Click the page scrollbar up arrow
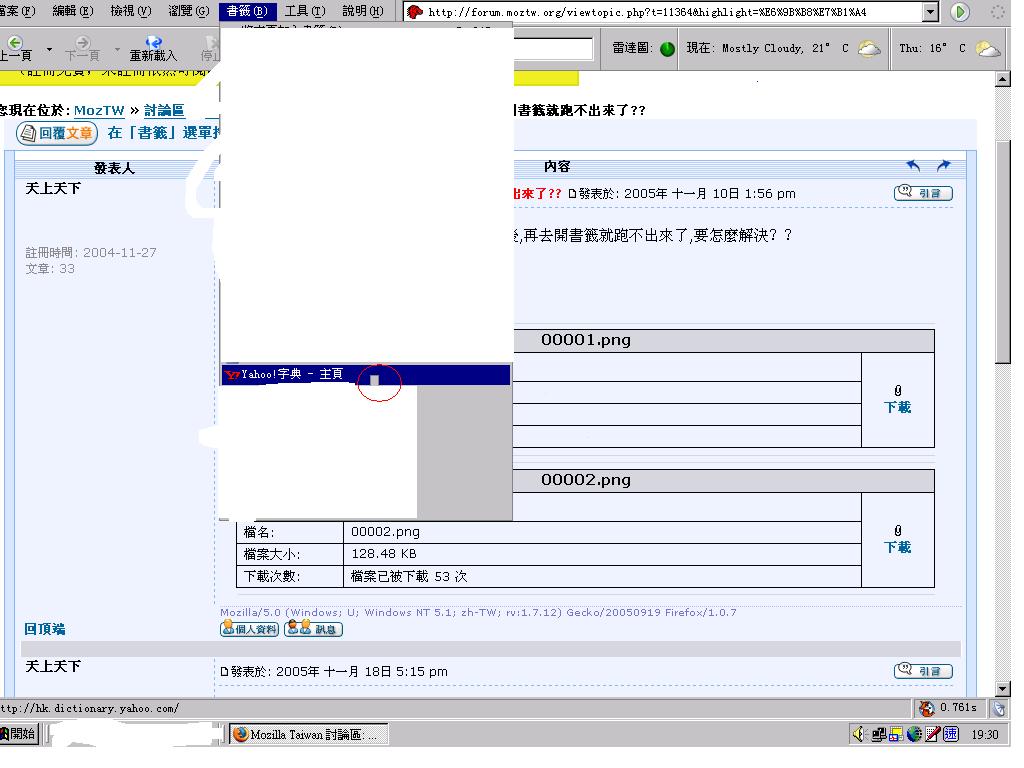This screenshot has height=768, width=1024. pos(1002,79)
